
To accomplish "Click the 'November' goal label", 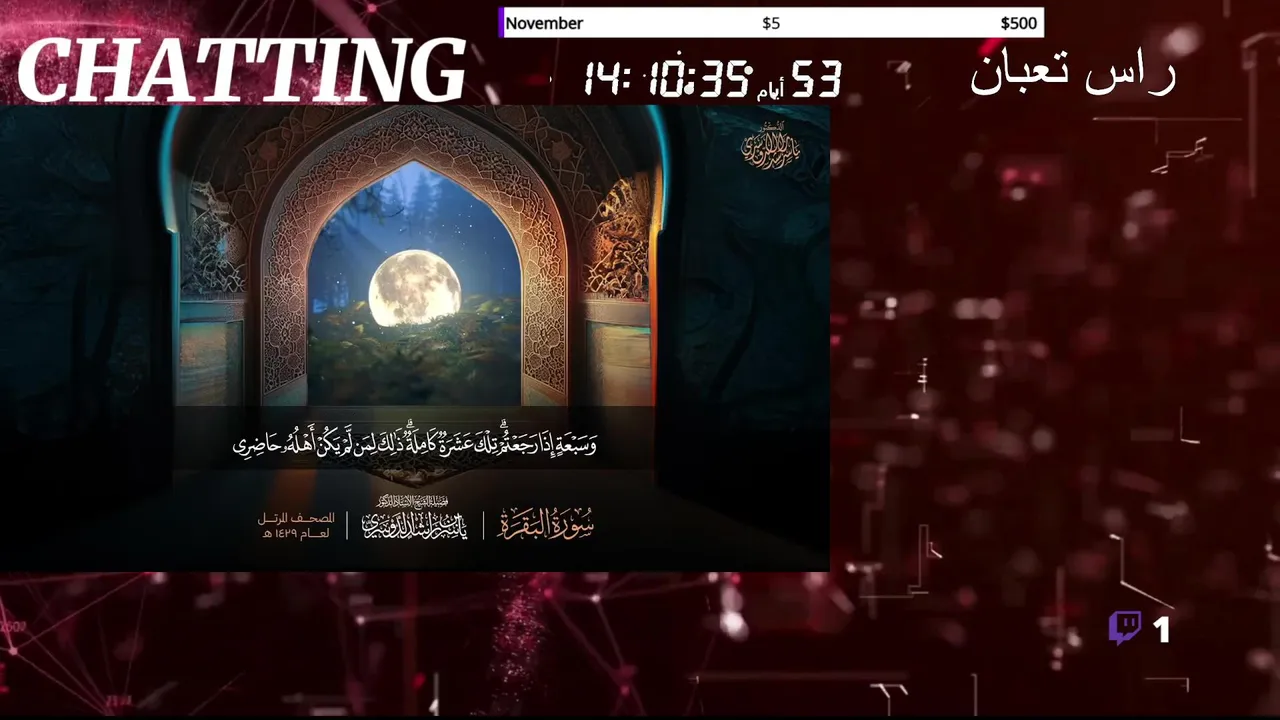I will tap(544, 23).
